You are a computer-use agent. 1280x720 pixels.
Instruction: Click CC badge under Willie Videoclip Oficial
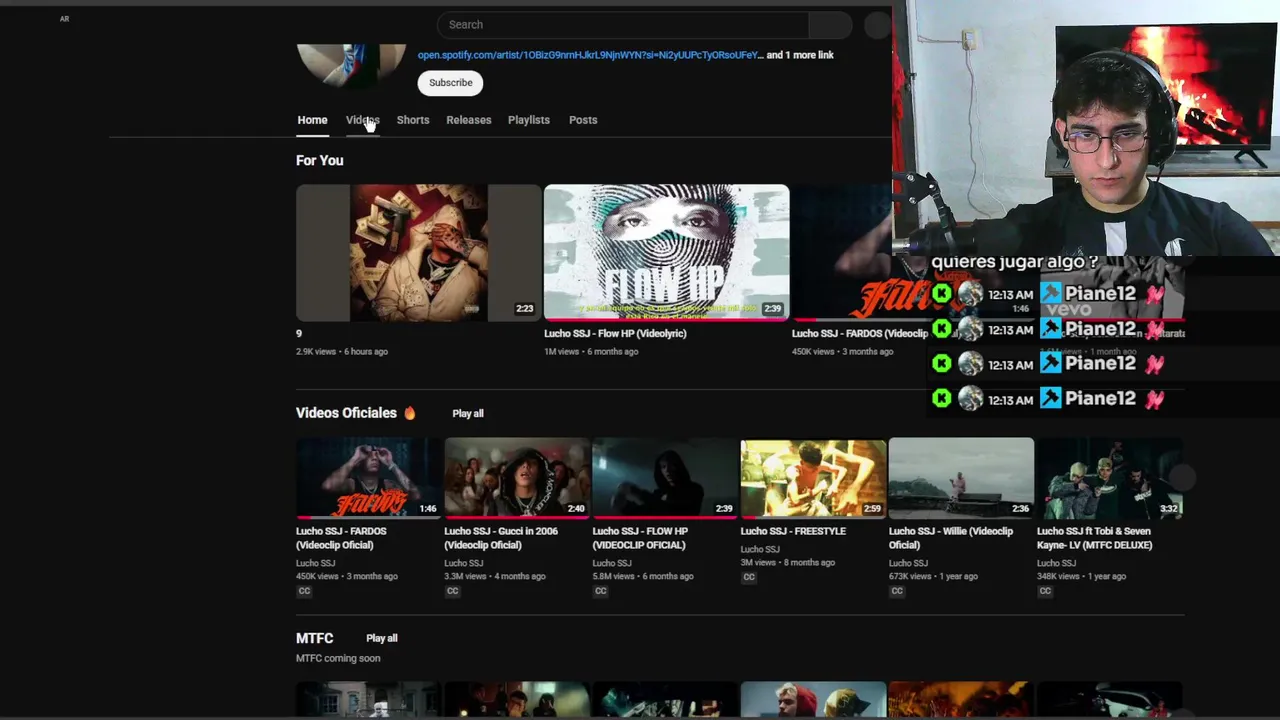pyautogui.click(x=896, y=591)
